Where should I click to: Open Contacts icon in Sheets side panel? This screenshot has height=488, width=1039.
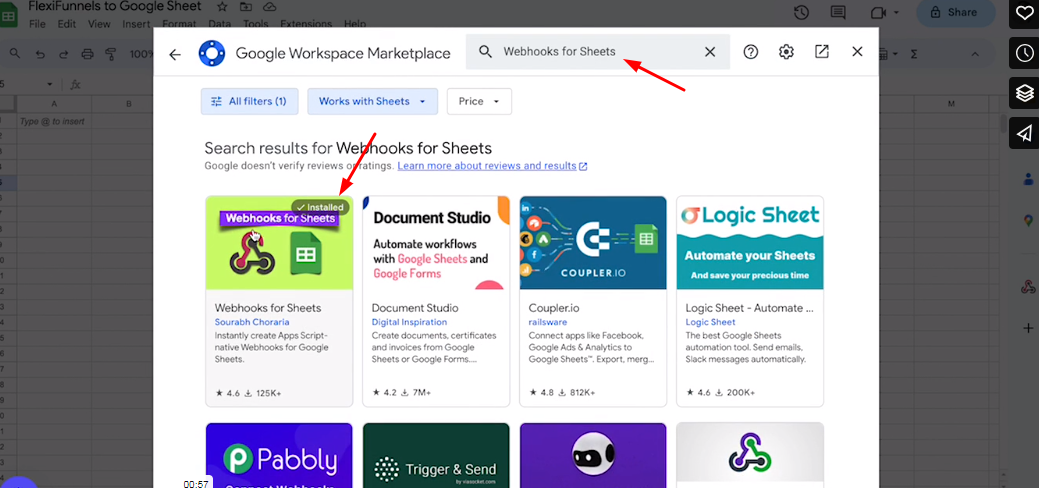[1028, 178]
